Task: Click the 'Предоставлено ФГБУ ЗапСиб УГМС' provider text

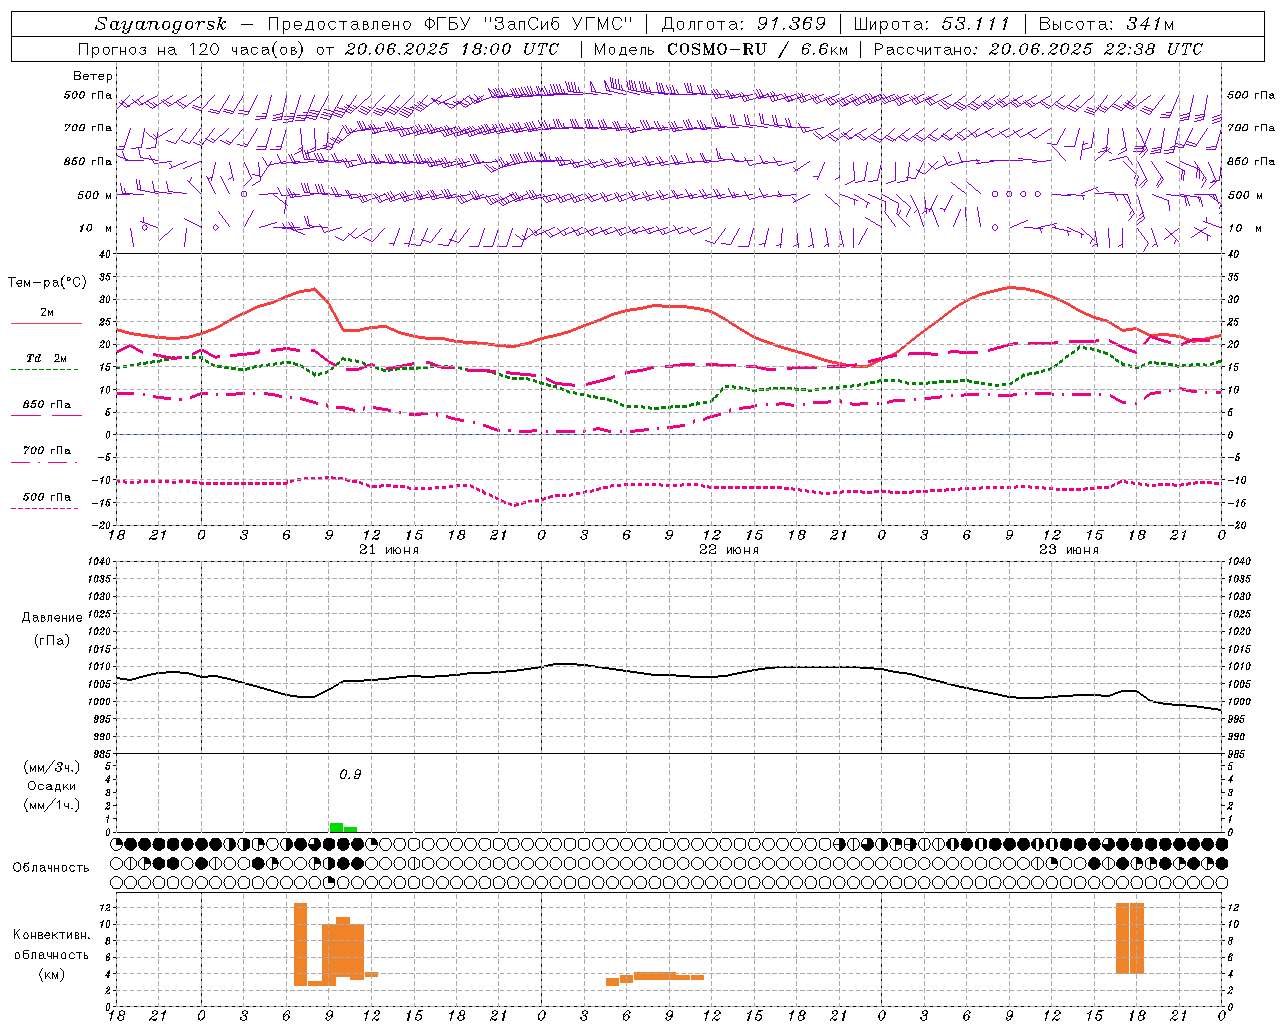Action: [451, 24]
